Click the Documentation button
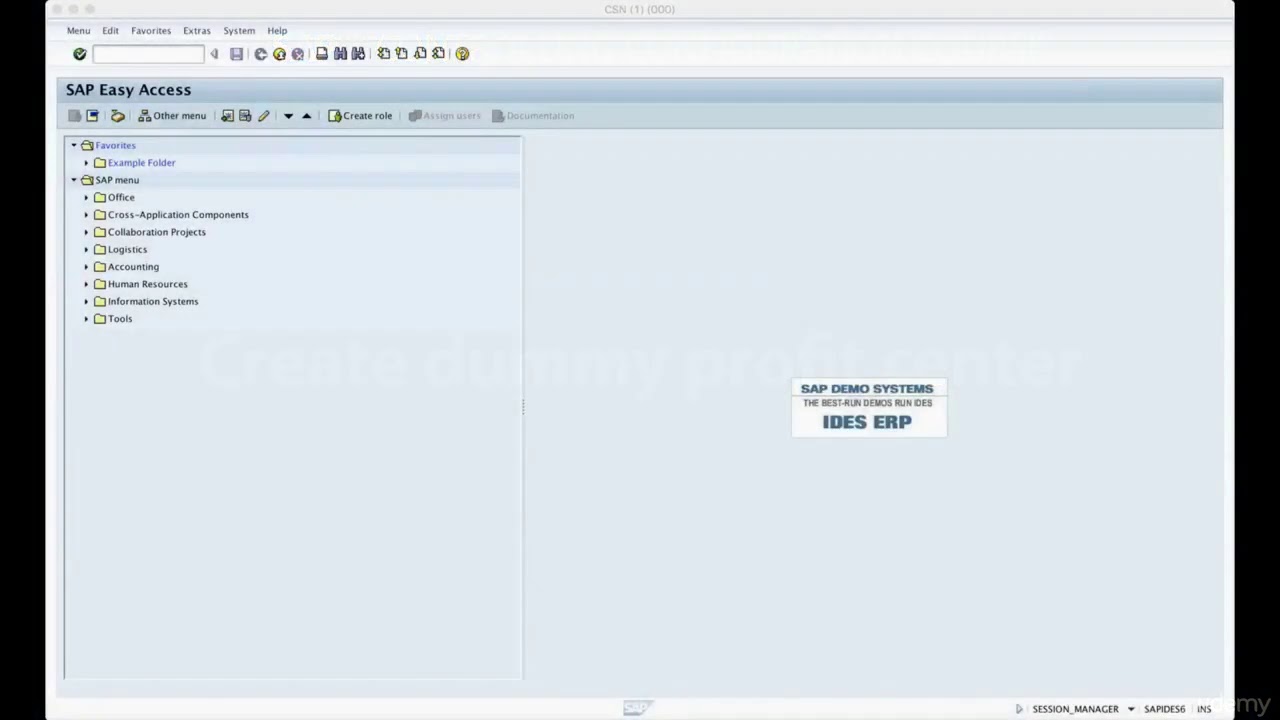 (x=533, y=116)
